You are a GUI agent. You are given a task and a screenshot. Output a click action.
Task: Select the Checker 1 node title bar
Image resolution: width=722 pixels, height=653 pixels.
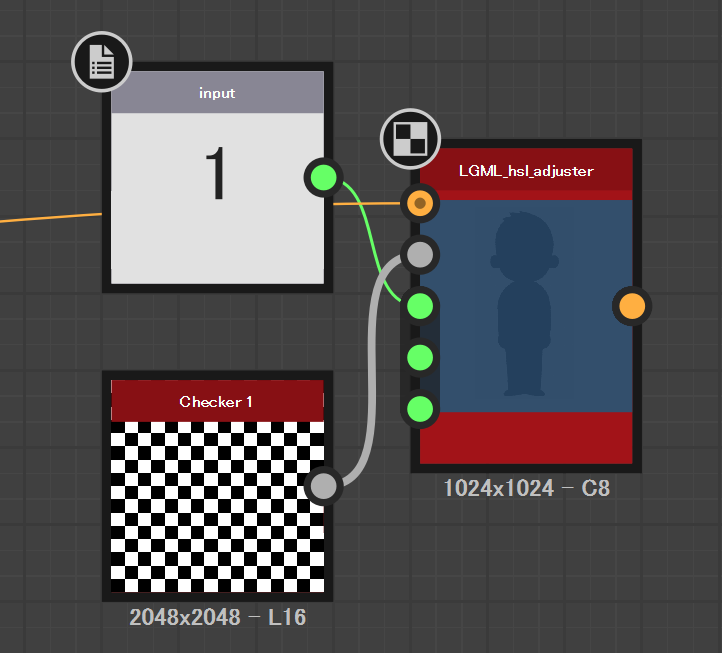pyautogui.click(x=217, y=401)
